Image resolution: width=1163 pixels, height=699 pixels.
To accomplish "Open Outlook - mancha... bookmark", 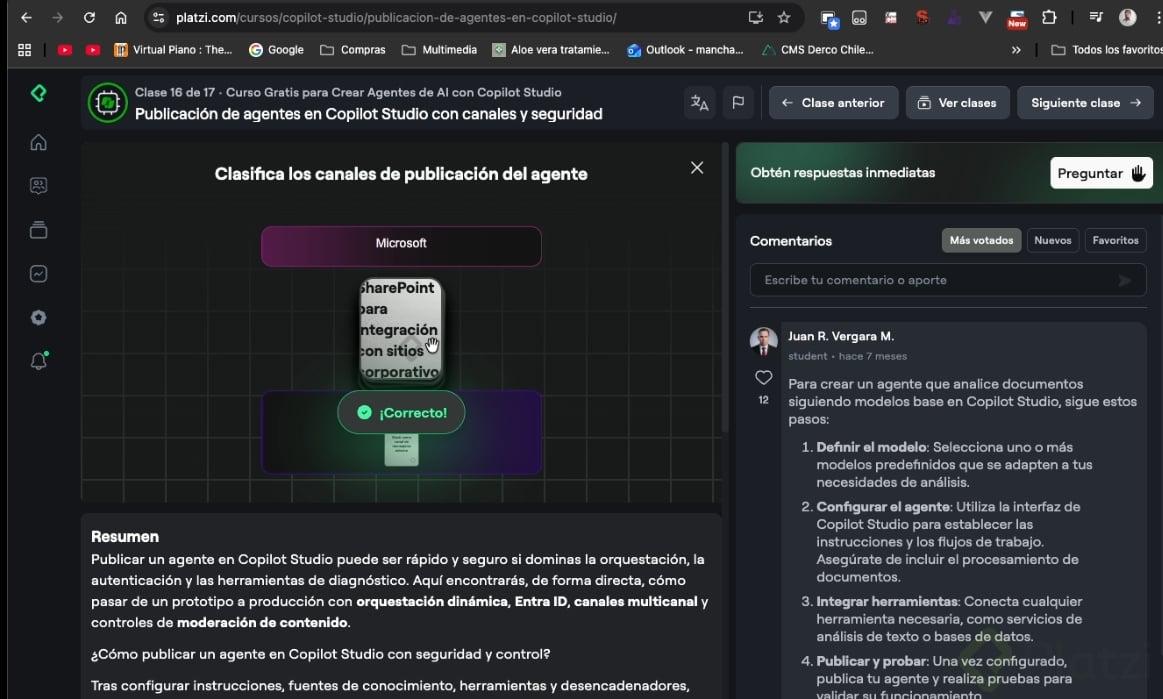I will 685,50.
